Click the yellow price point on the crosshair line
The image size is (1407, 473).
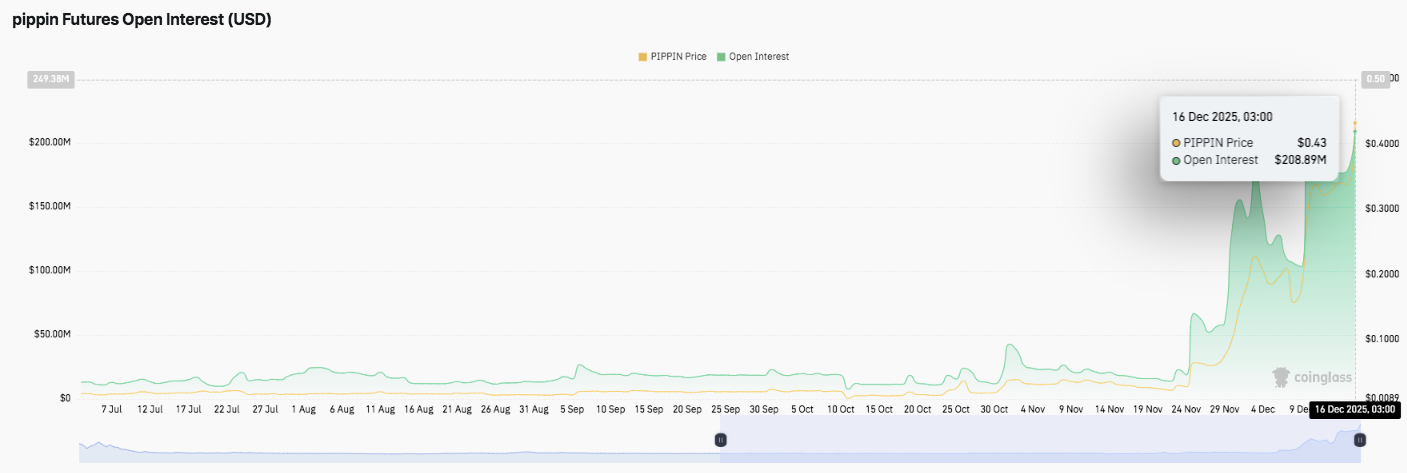[1355, 123]
